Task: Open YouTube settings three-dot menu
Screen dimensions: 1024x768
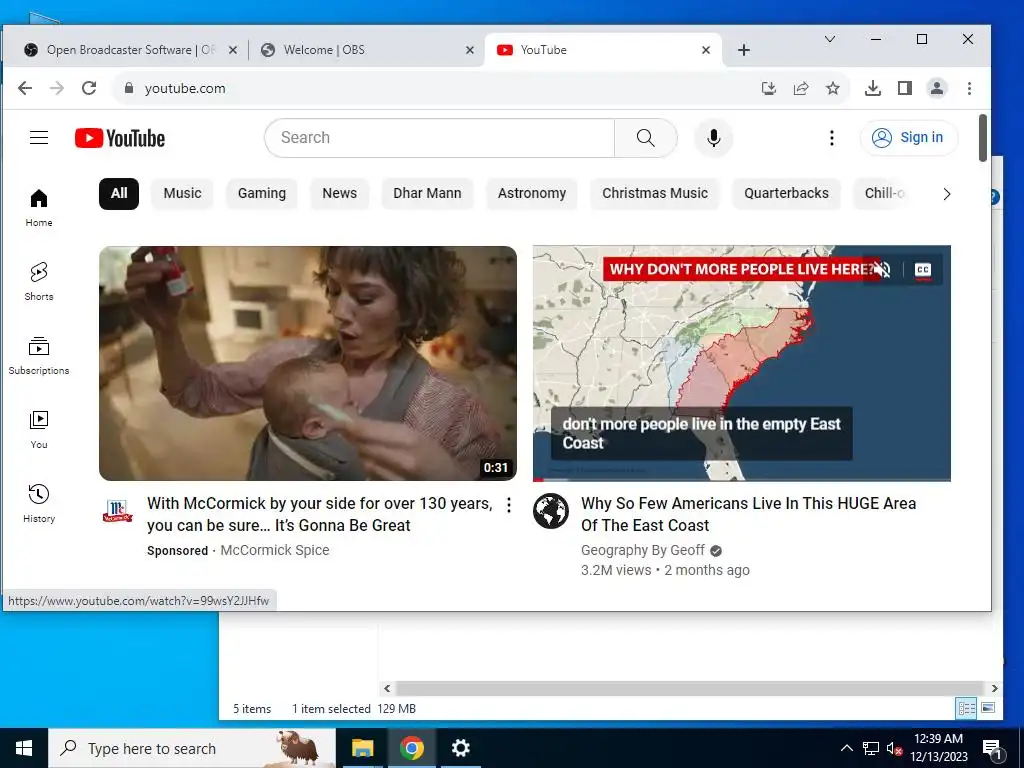Action: [831, 138]
